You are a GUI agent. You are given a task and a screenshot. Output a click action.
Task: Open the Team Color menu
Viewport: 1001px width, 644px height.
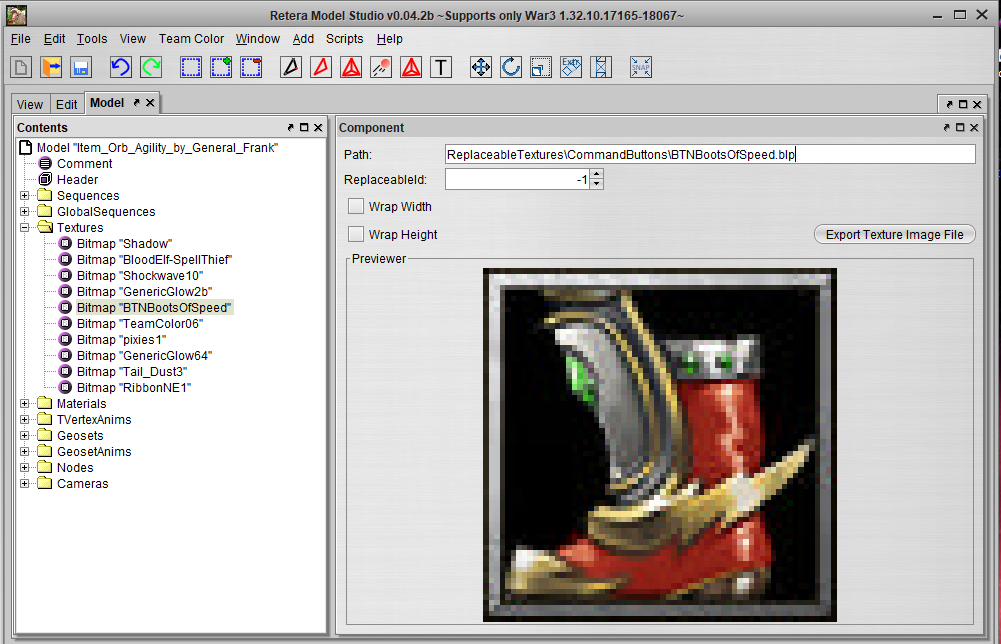click(192, 39)
